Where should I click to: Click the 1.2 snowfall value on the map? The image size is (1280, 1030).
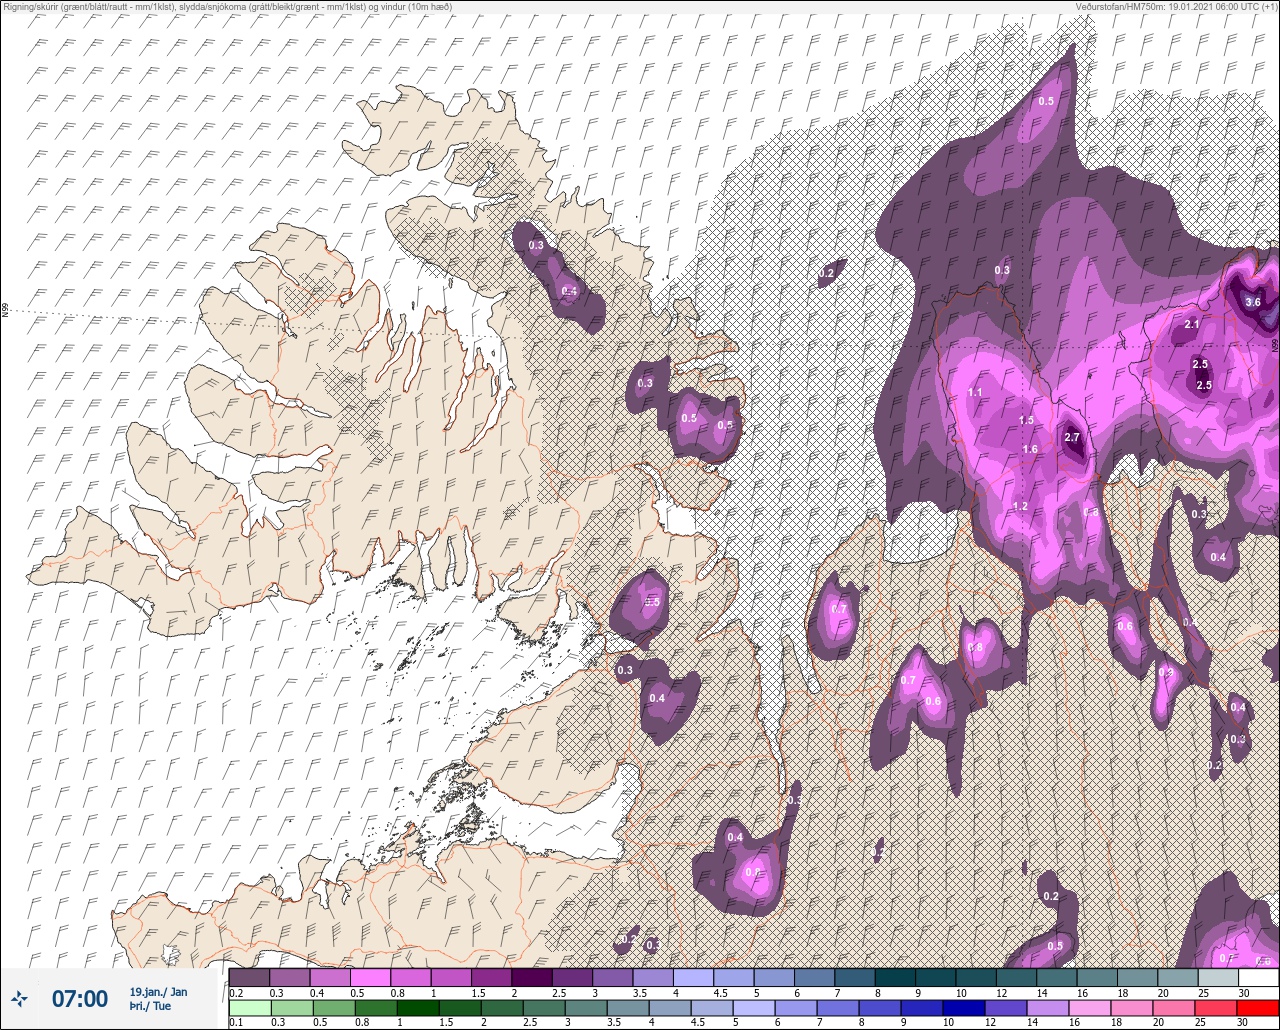click(1020, 507)
